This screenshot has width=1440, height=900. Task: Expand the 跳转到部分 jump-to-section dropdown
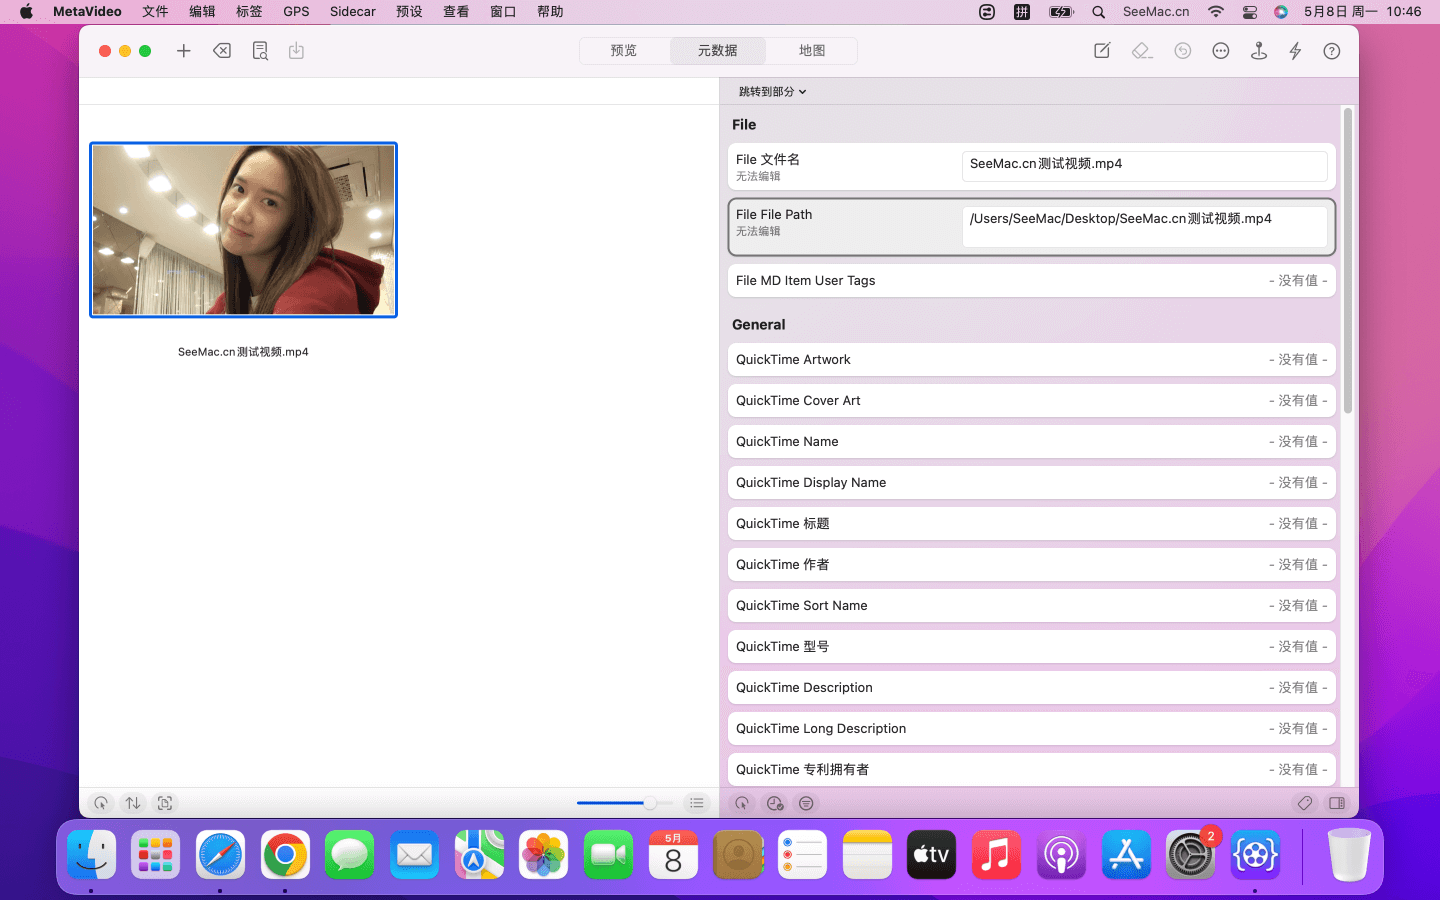point(772,92)
